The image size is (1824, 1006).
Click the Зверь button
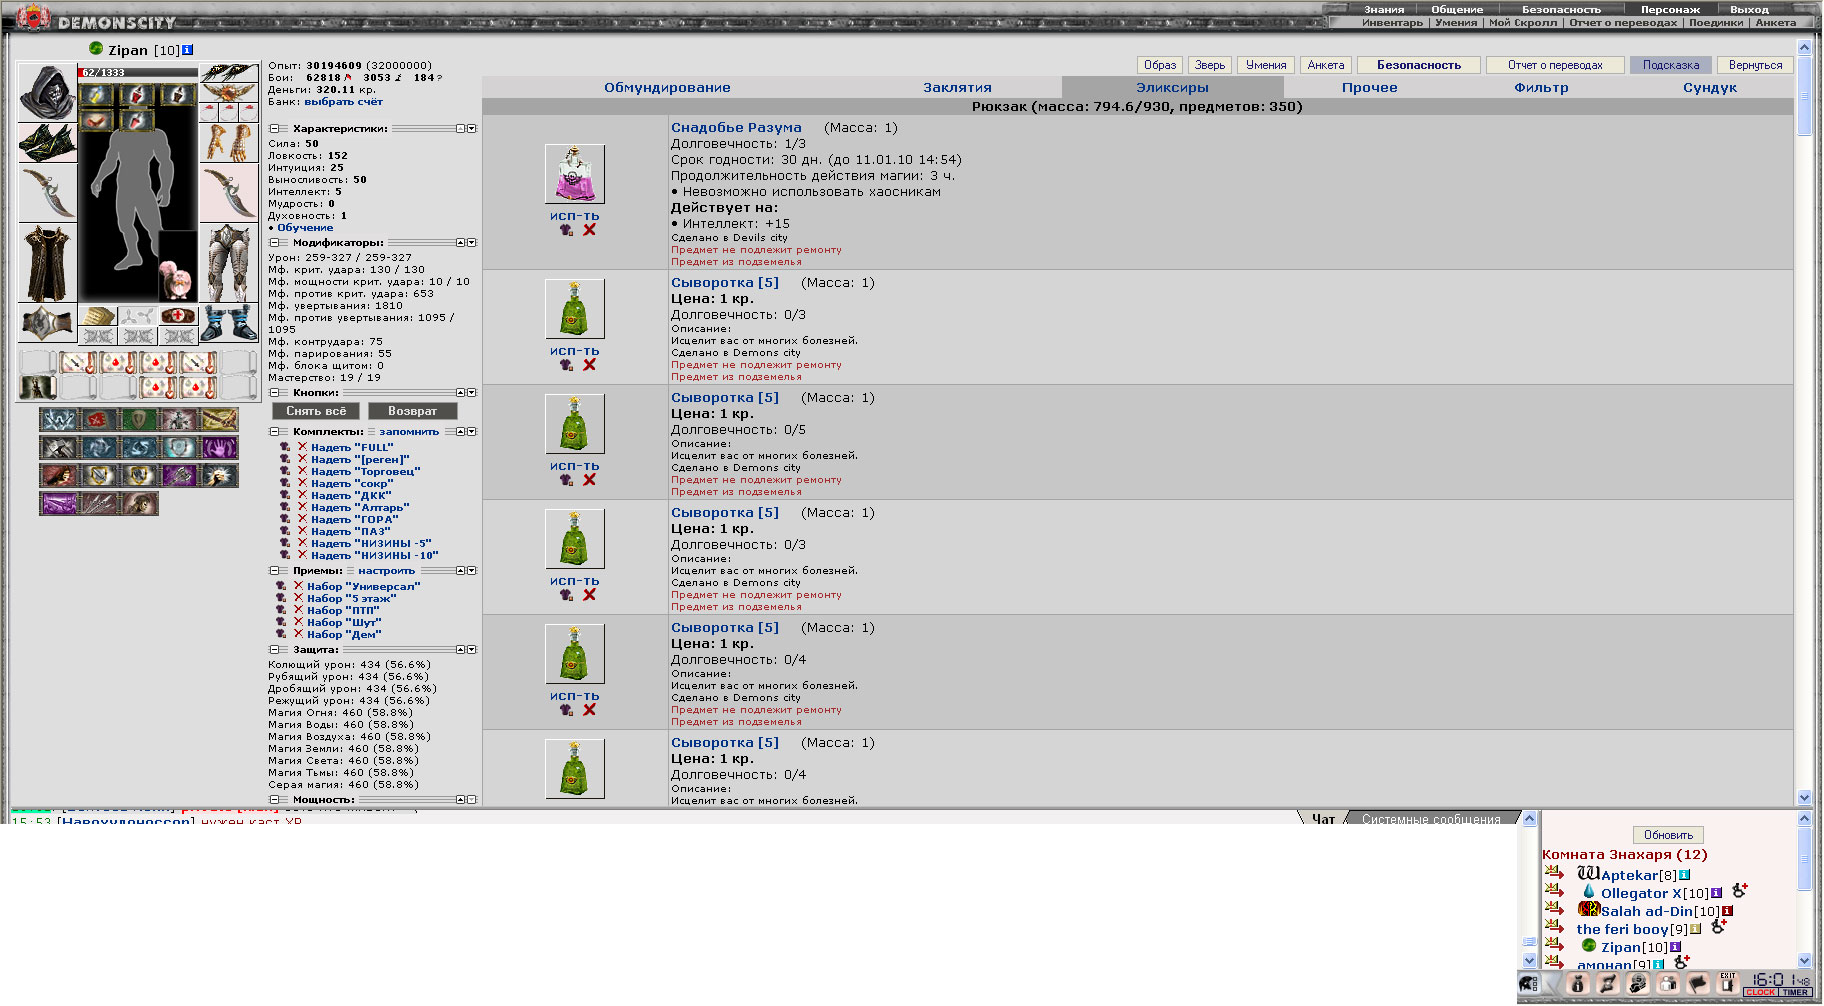click(1210, 65)
